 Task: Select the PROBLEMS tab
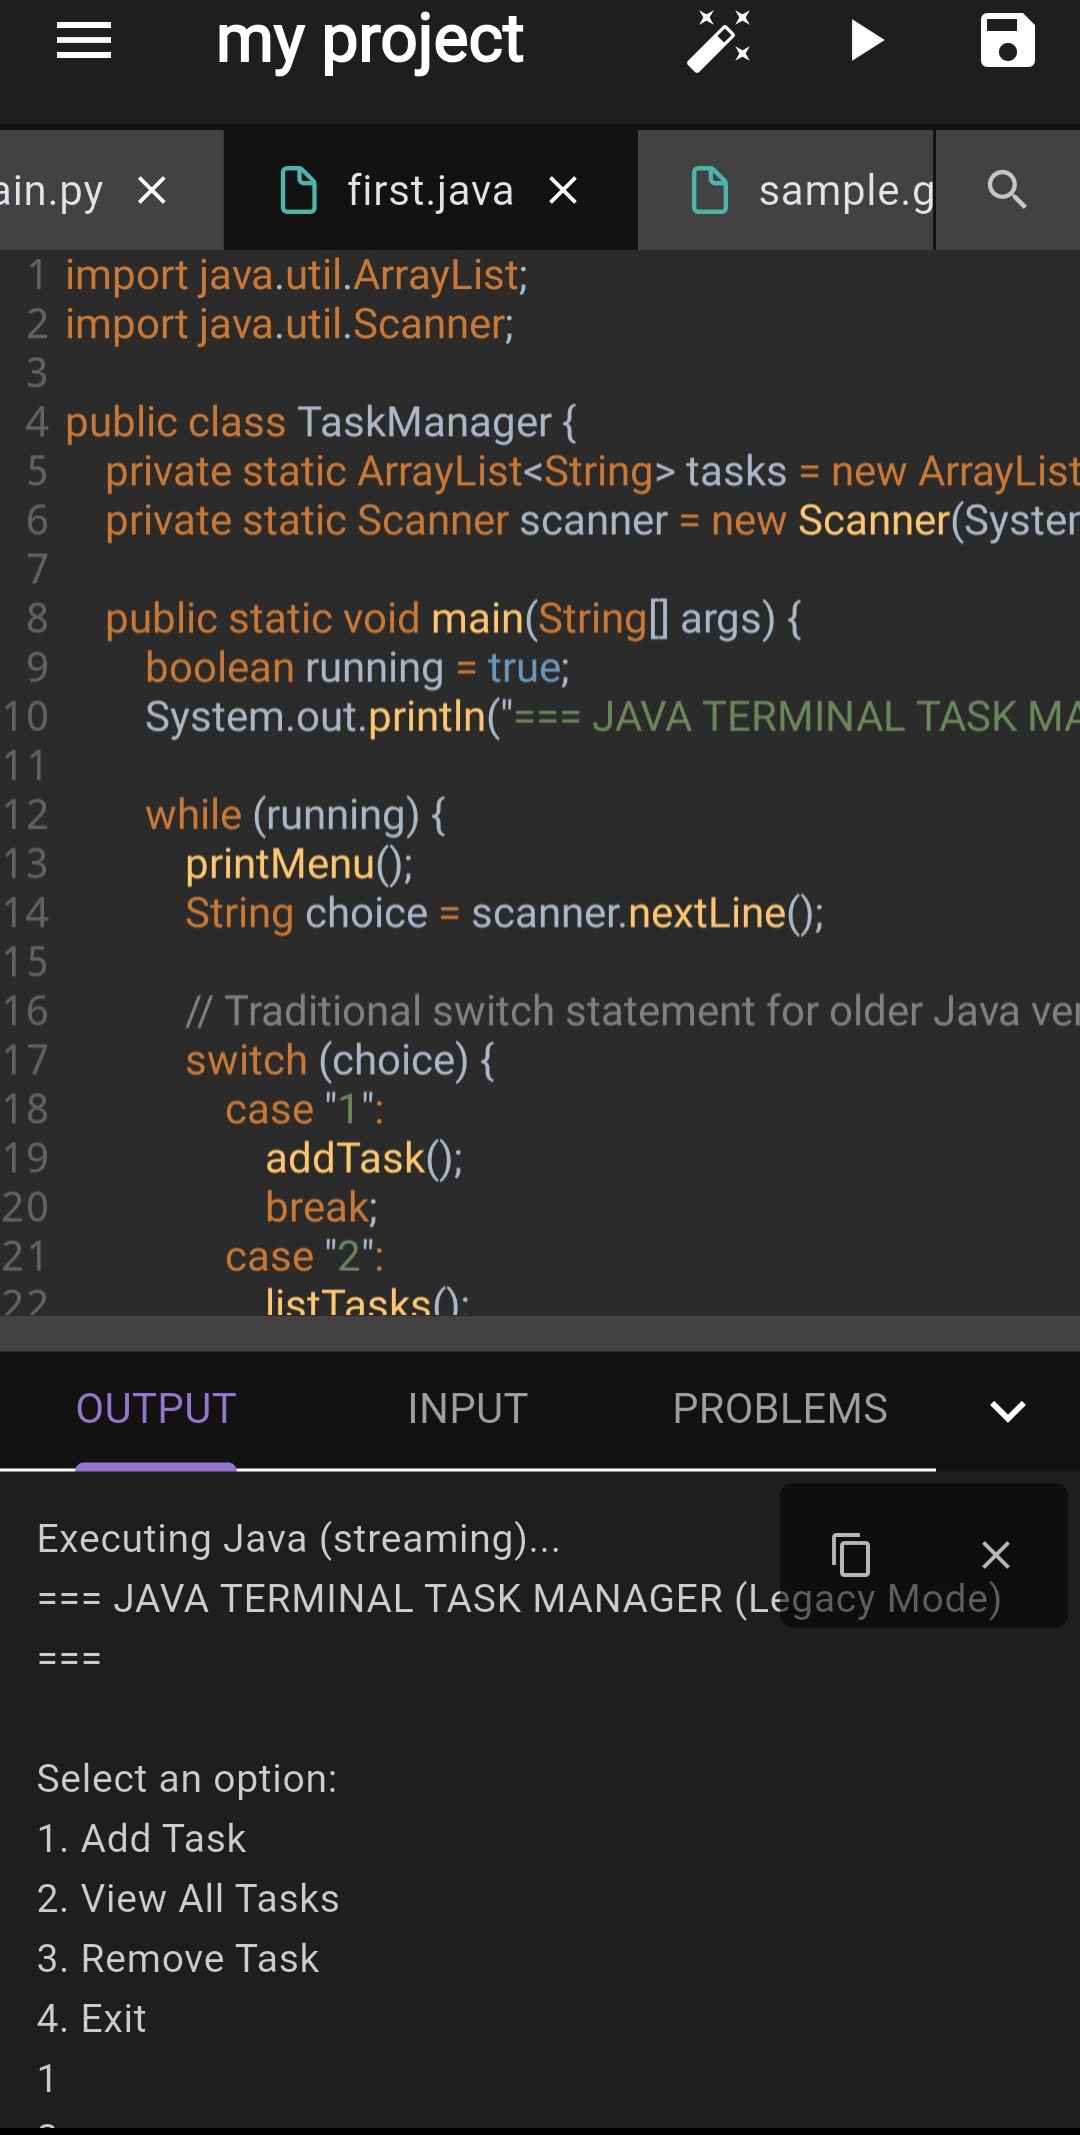coord(780,1409)
